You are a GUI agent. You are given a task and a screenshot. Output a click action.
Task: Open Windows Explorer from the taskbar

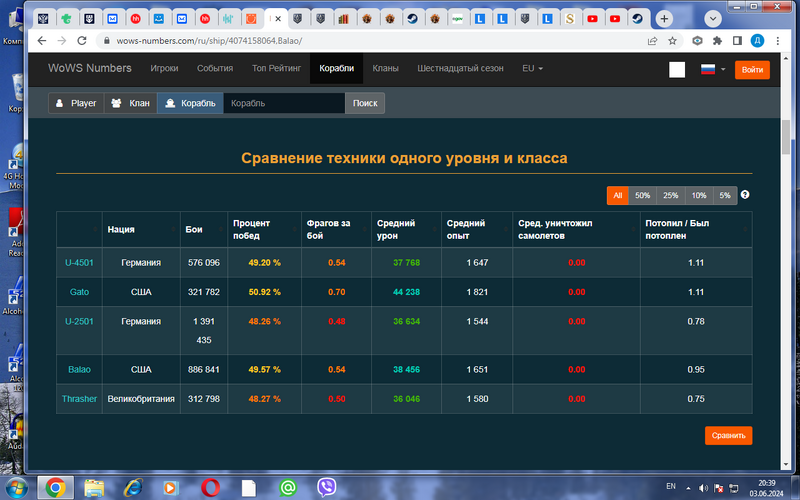[x=94, y=488]
